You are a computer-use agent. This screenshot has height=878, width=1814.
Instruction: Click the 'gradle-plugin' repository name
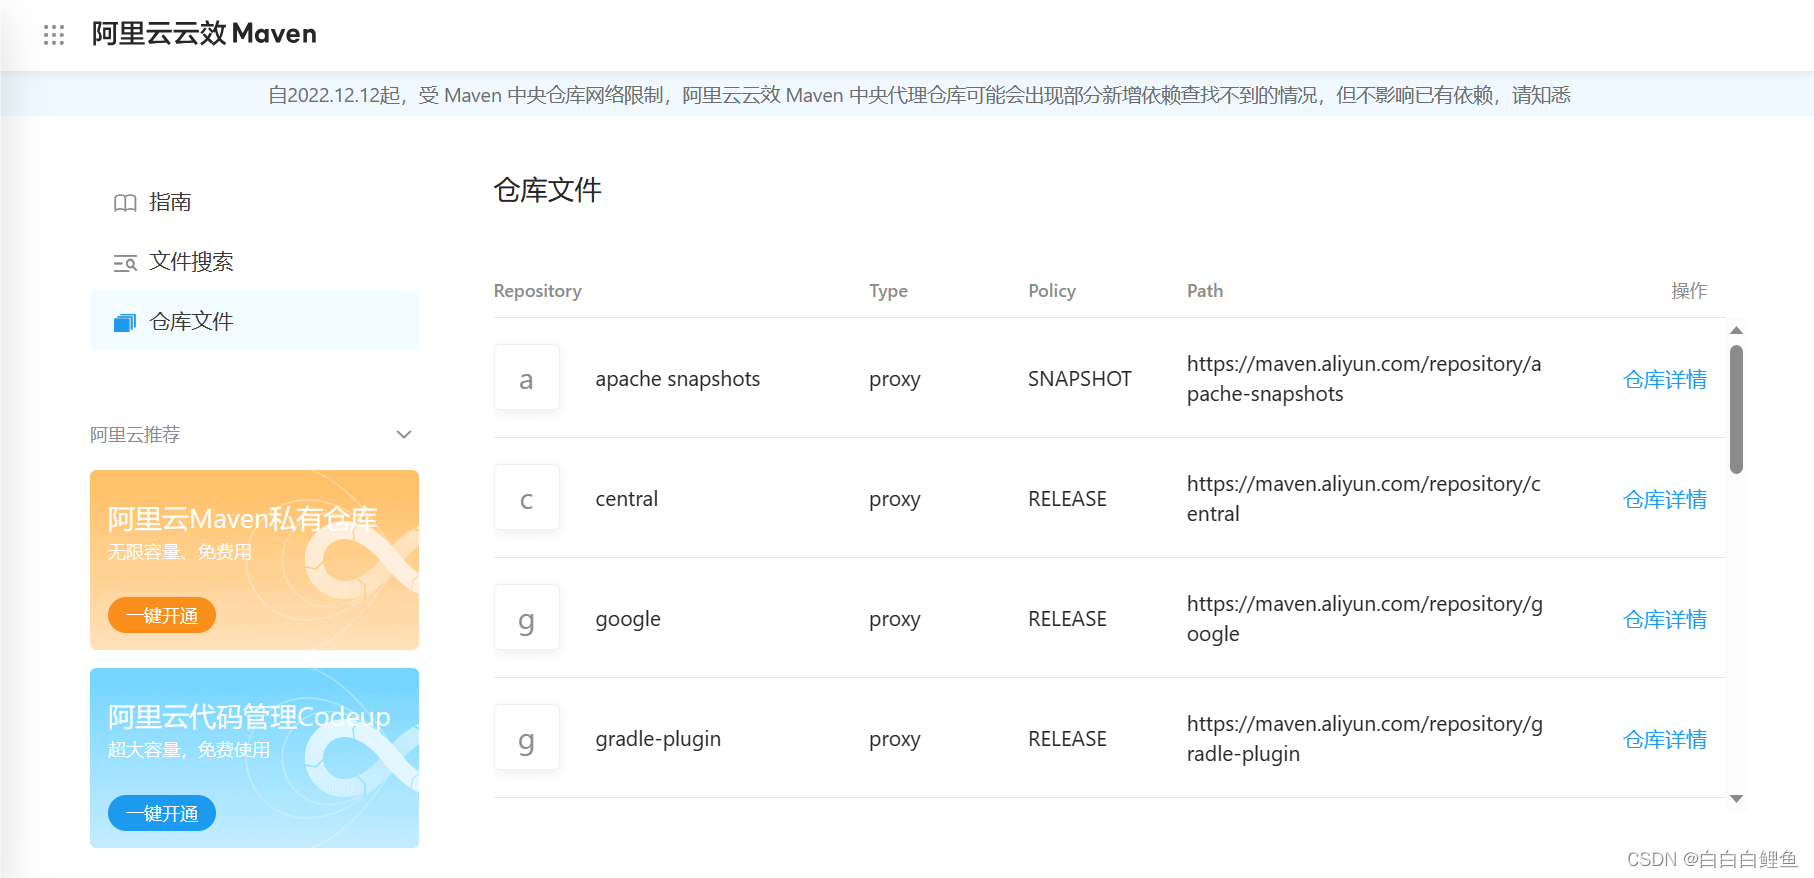[658, 739]
